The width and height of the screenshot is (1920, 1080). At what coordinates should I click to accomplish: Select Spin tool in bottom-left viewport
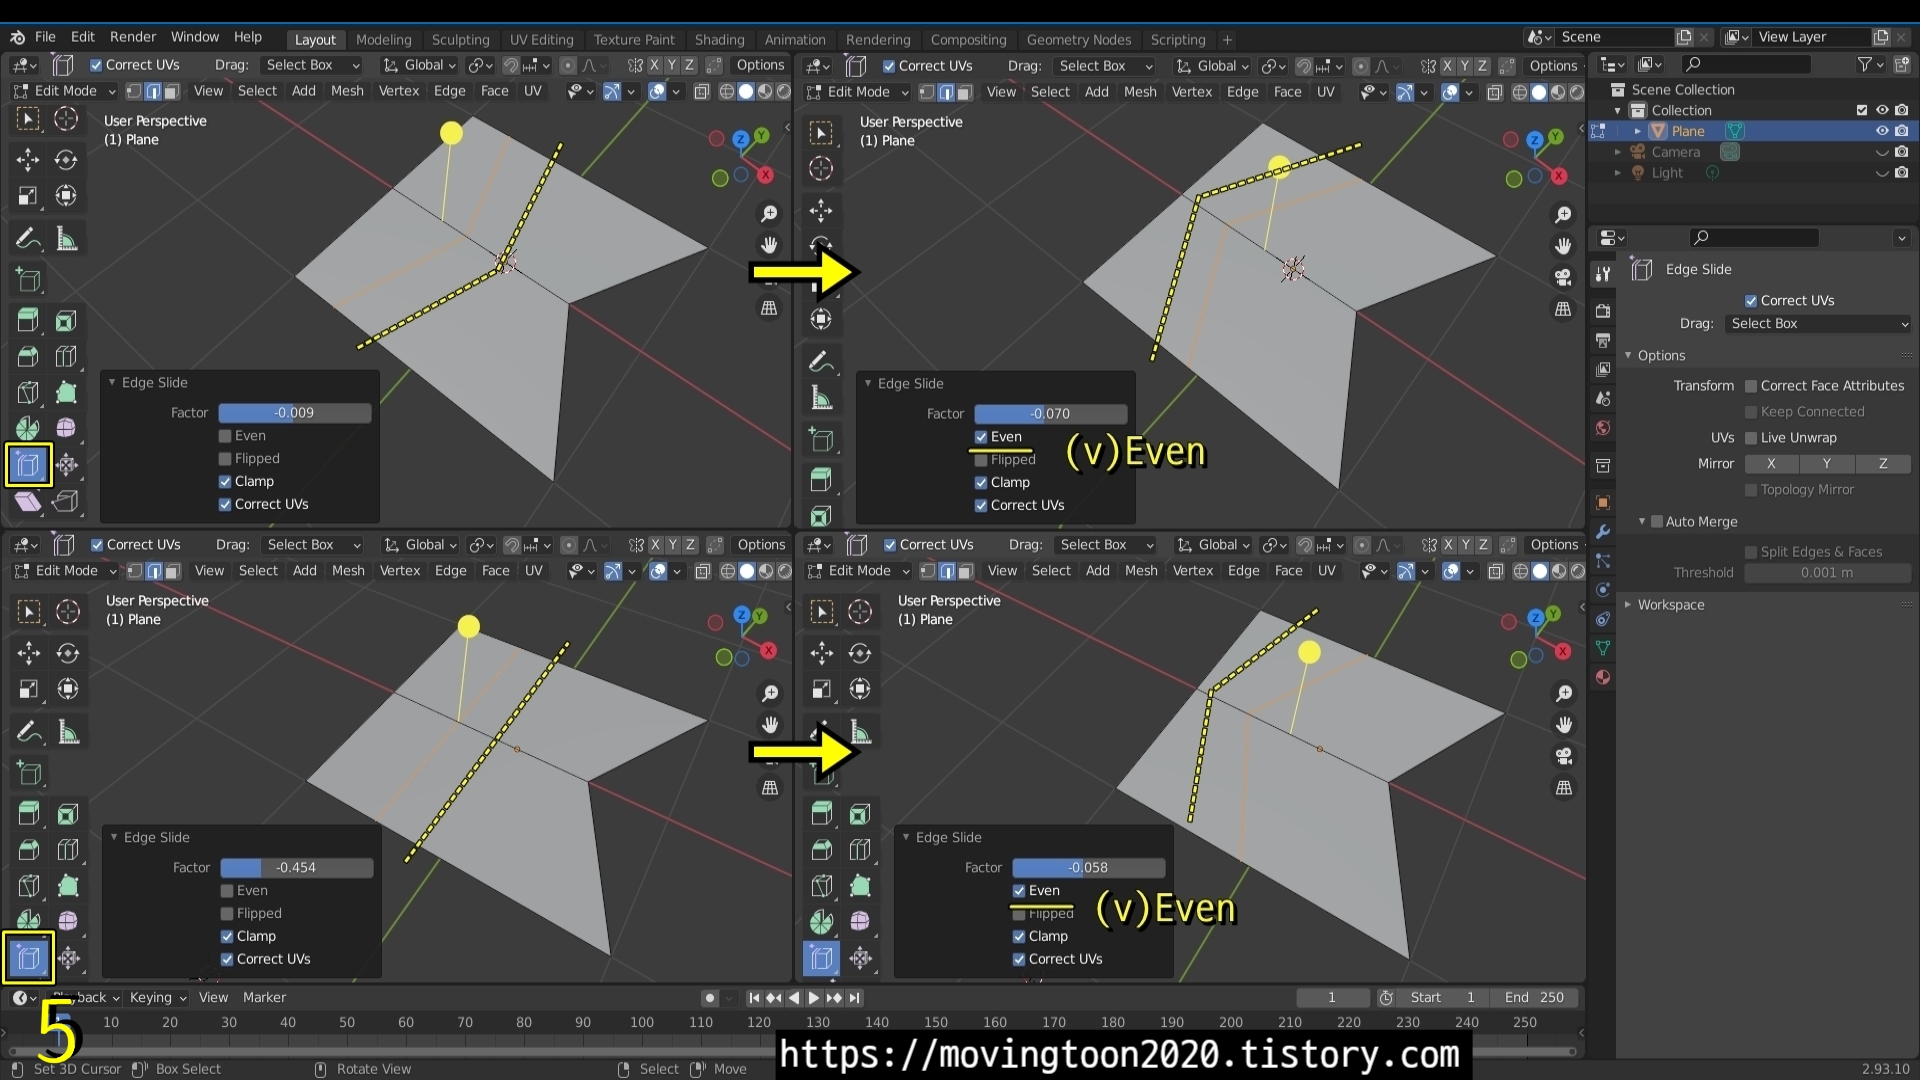pos(29,921)
